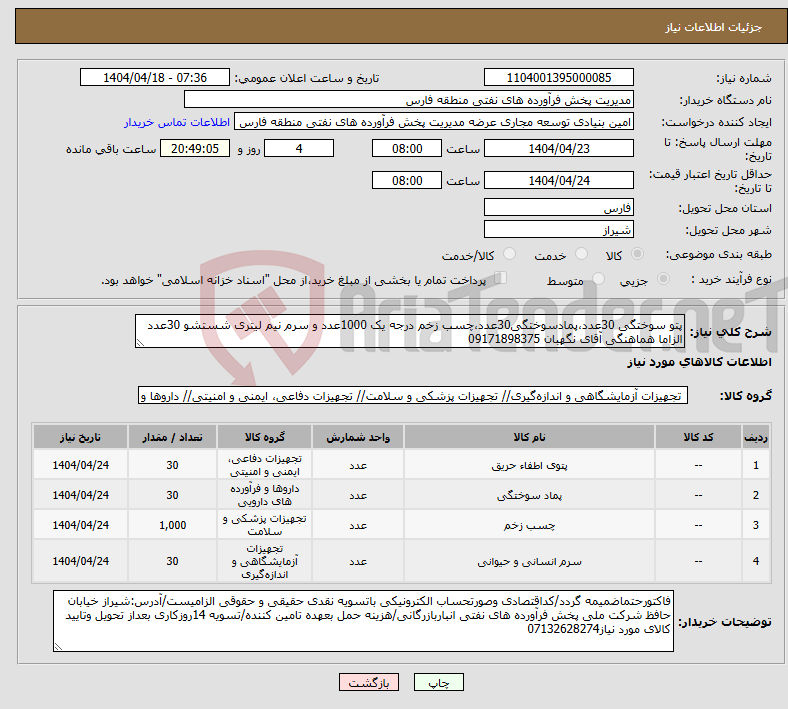788x709 pixels.
Task: Click the row number 3 cell
Action: (x=755, y=525)
